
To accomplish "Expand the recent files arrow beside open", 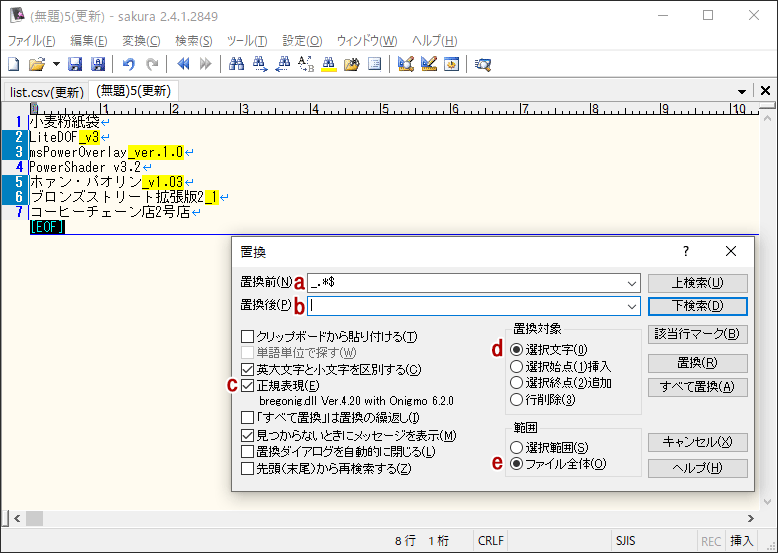I will click(56, 64).
